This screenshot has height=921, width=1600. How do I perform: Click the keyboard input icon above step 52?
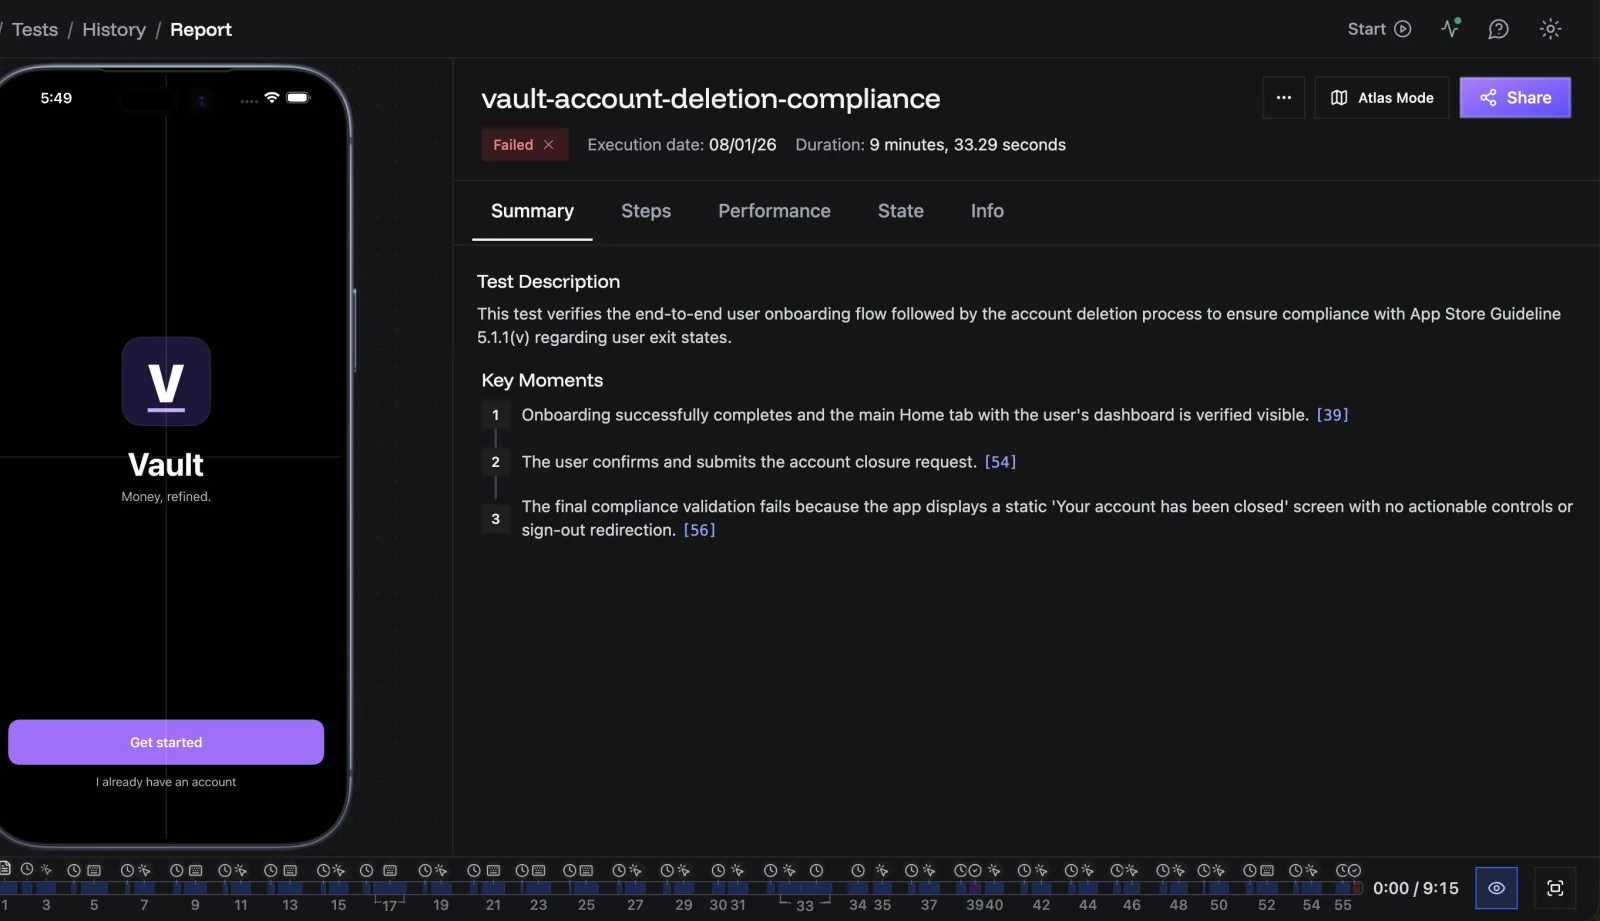(1267, 871)
